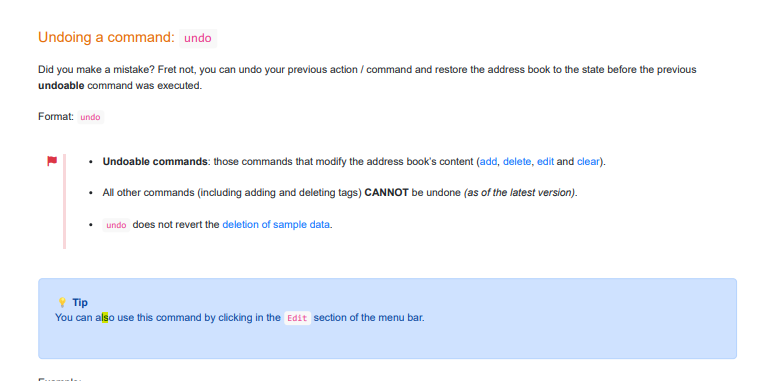Click the lightbulb Tip icon
The image size is (776, 381).
[x=62, y=302]
